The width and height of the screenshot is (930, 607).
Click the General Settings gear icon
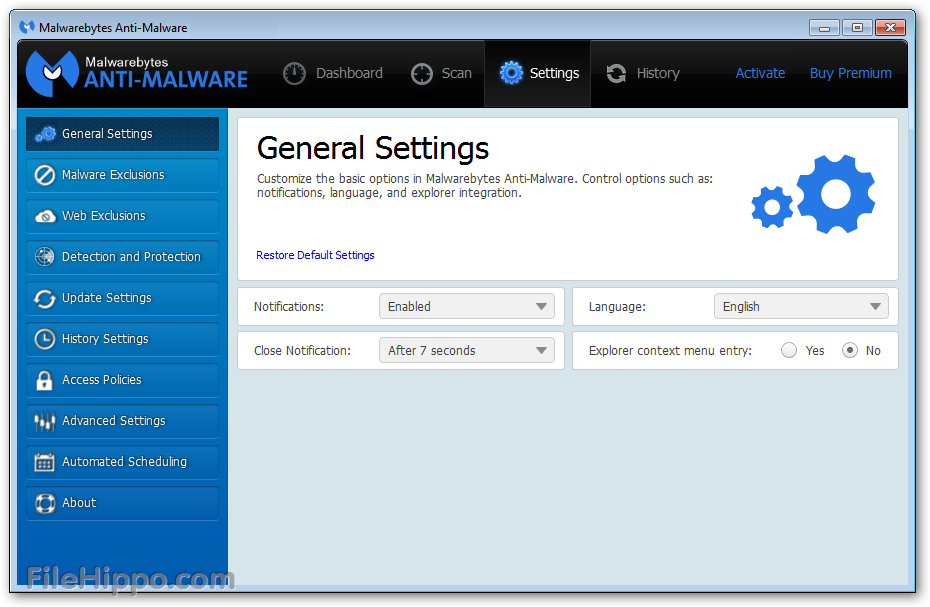pyautogui.click(x=45, y=133)
